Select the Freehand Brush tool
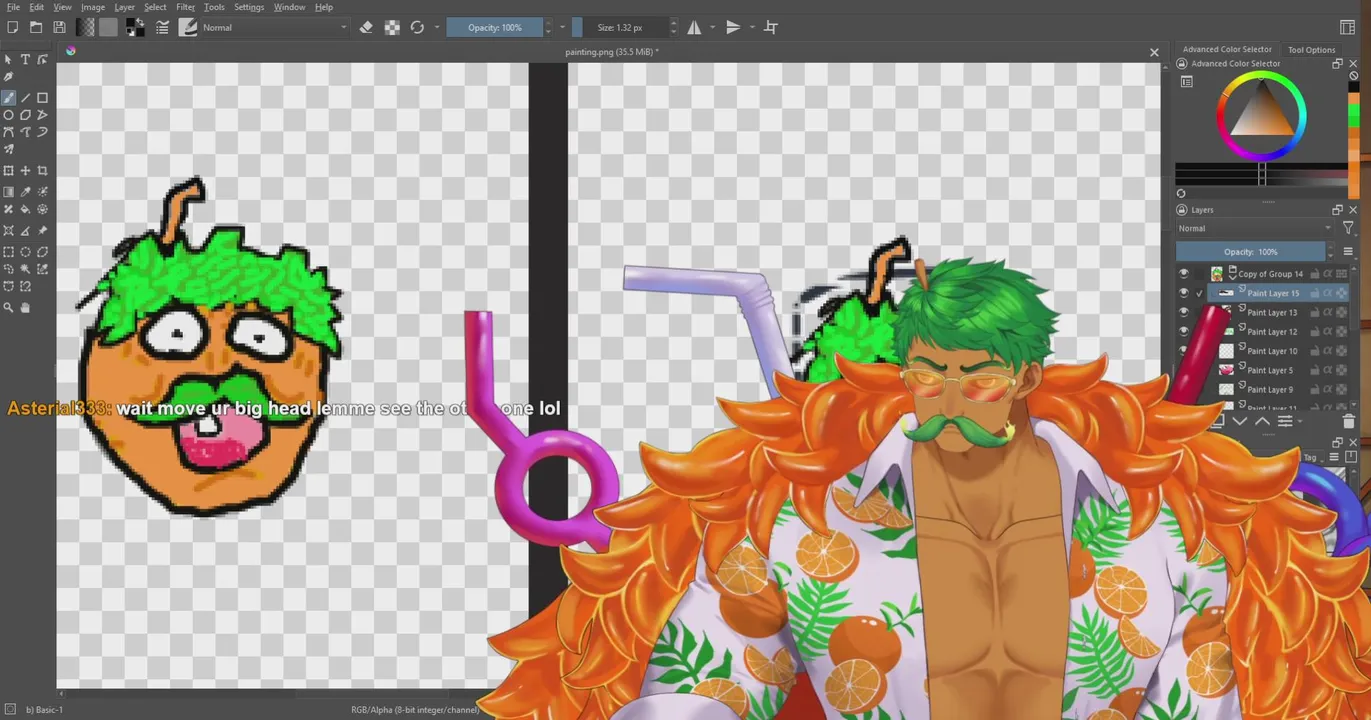The height and width of the screenshot is (720, 1371). click(x=9, y=98)
